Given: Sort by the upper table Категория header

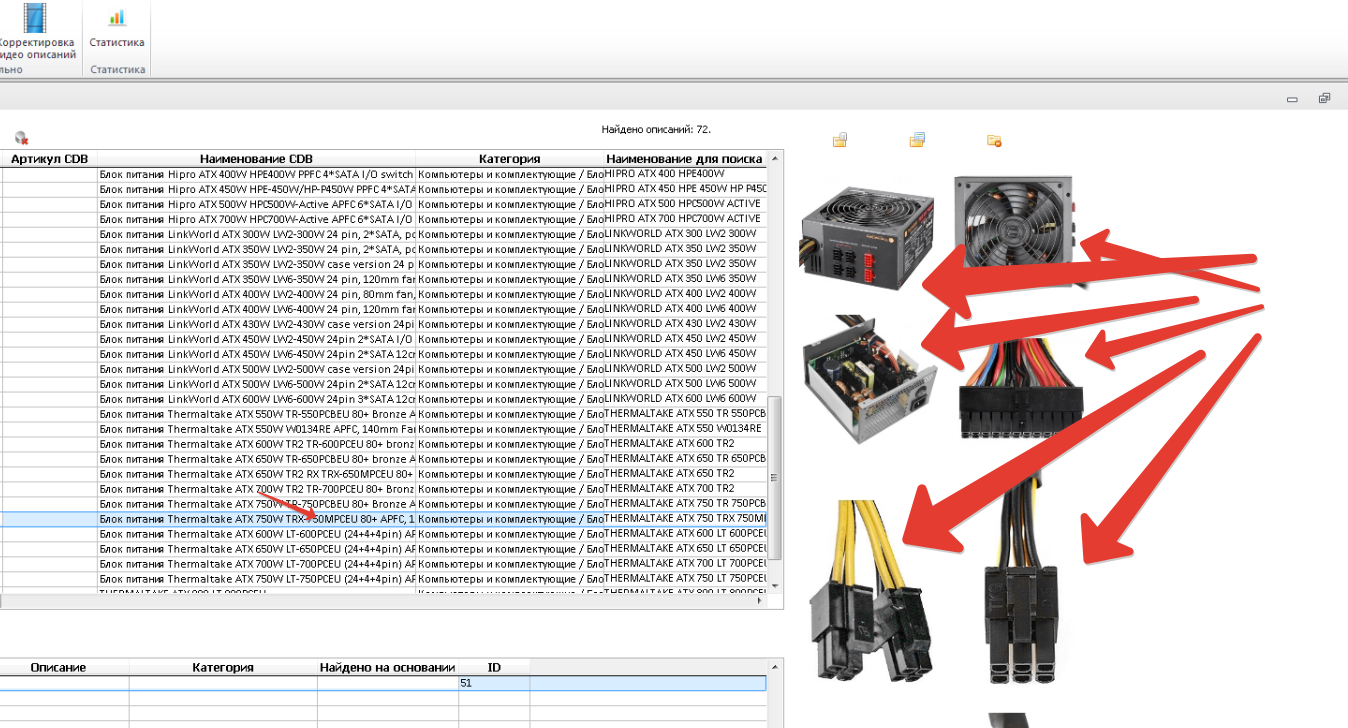Looking at the screenshot, I should coord(509,159).
